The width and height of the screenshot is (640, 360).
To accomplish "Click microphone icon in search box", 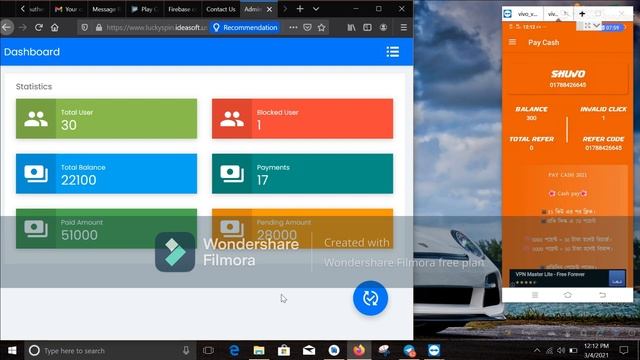I will click(x=186, y=350).
